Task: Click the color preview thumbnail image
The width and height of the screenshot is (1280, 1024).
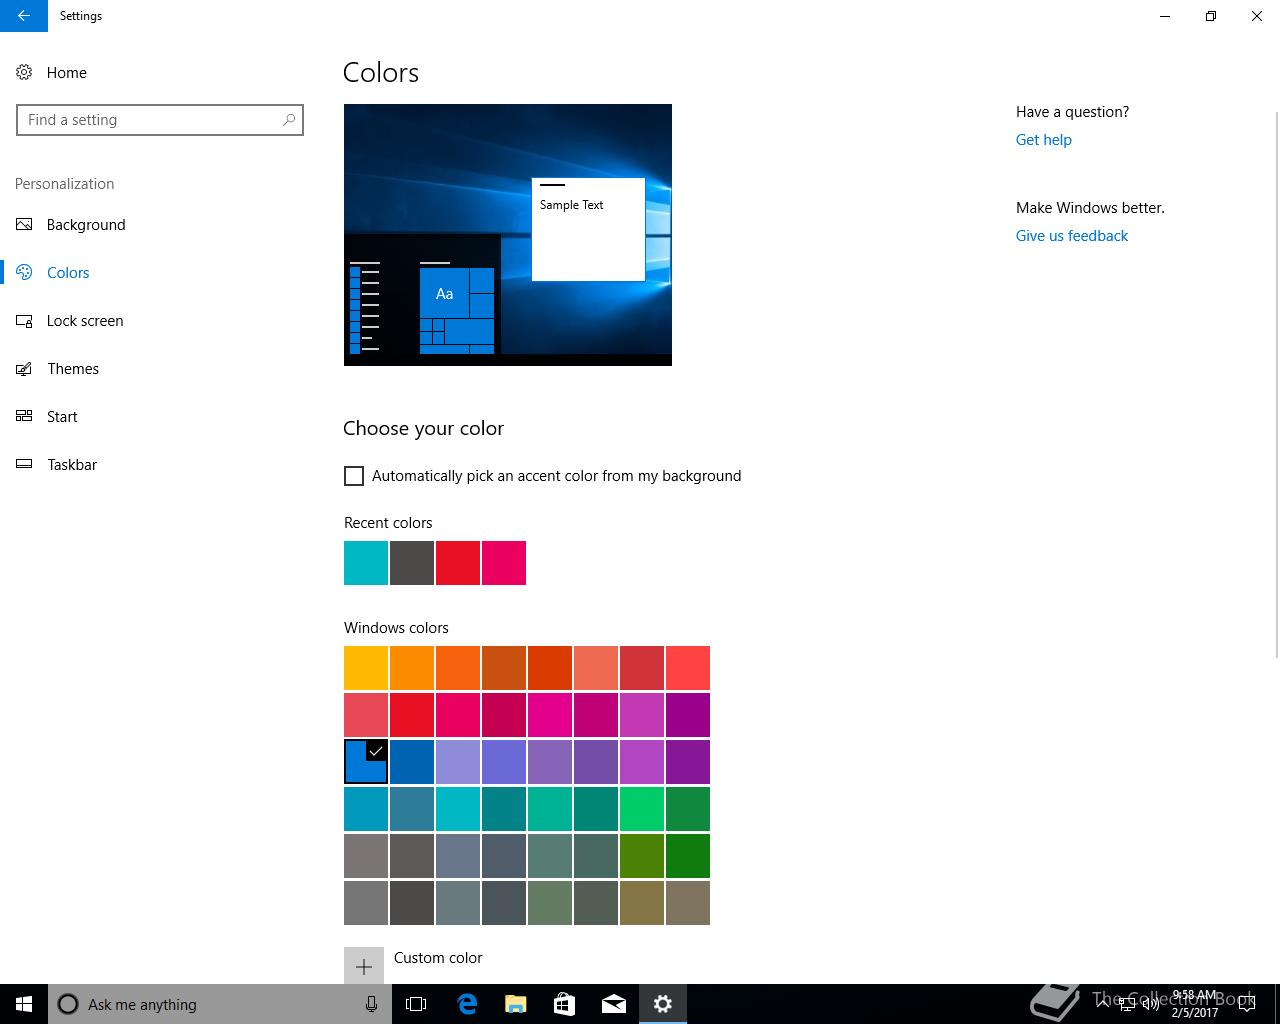Action: coord(508,235)
